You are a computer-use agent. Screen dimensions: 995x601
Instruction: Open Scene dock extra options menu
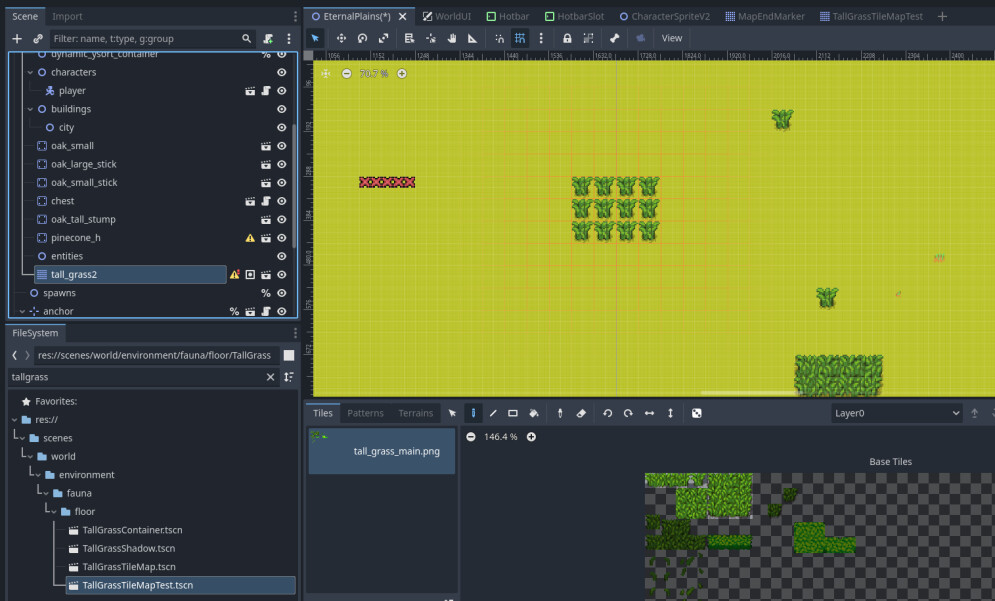coord(289,39)
